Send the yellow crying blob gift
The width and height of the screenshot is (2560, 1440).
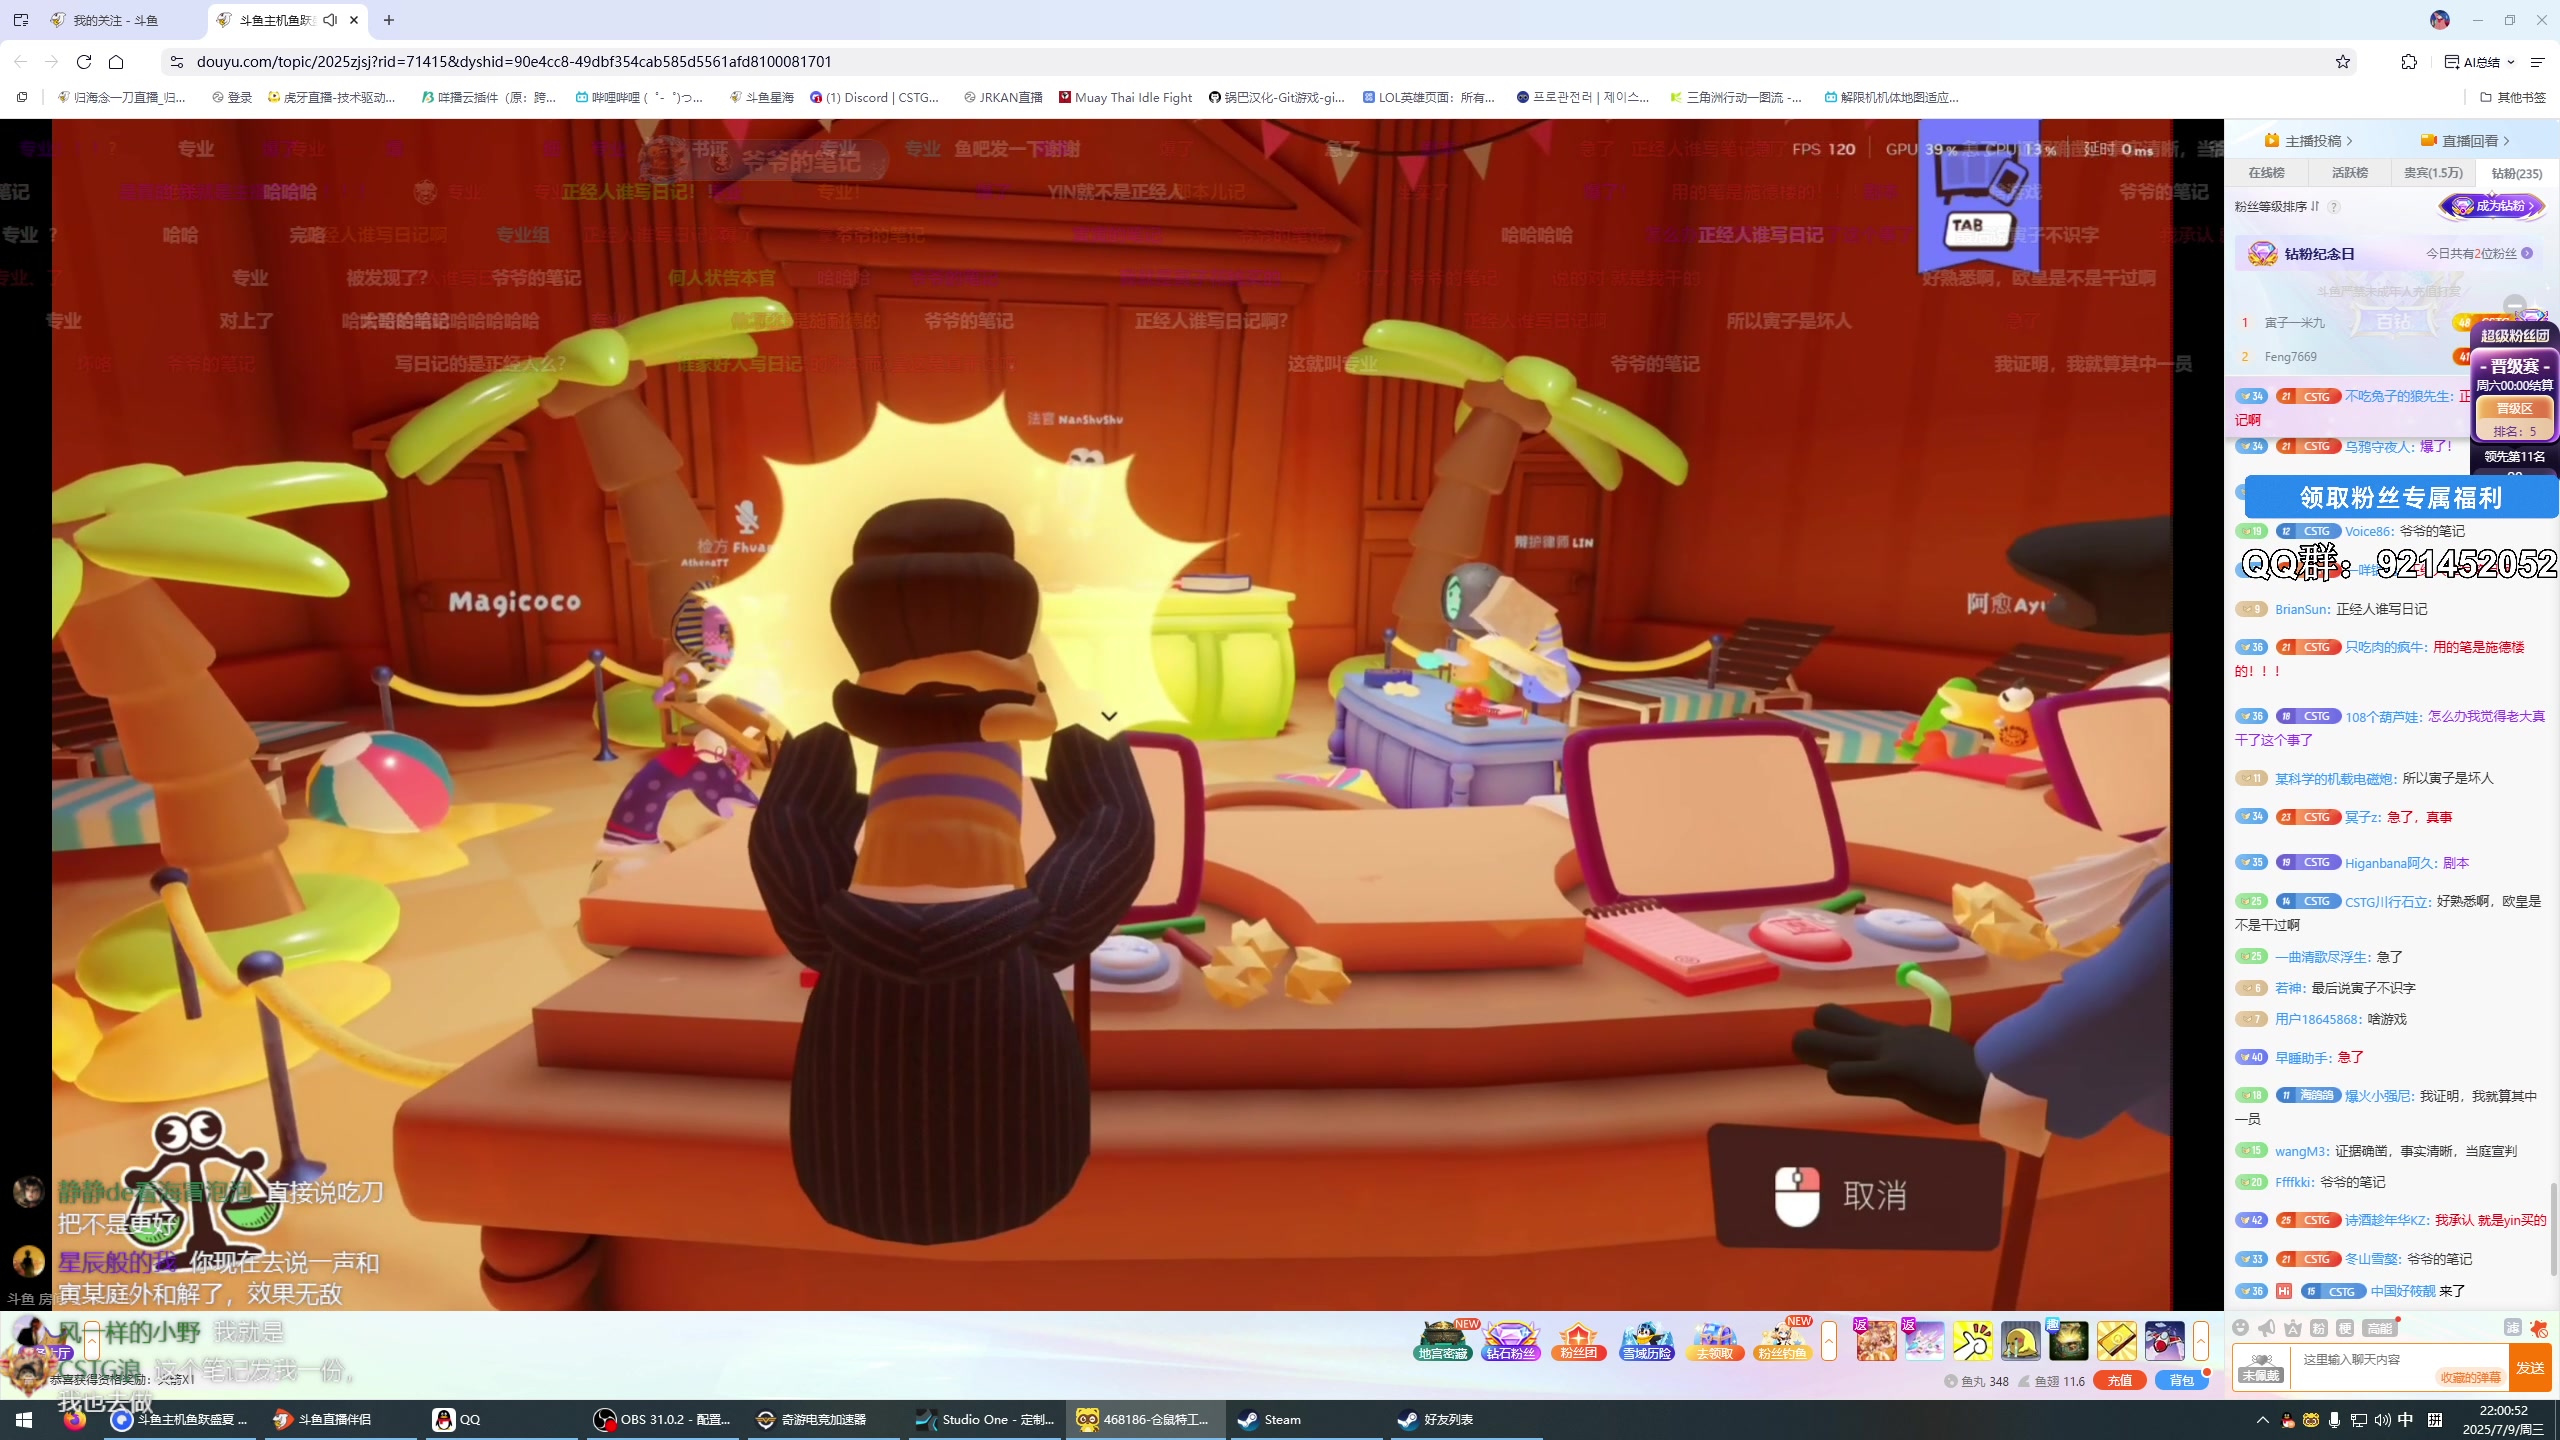pyautogui.click(x=2020, y=1341)
